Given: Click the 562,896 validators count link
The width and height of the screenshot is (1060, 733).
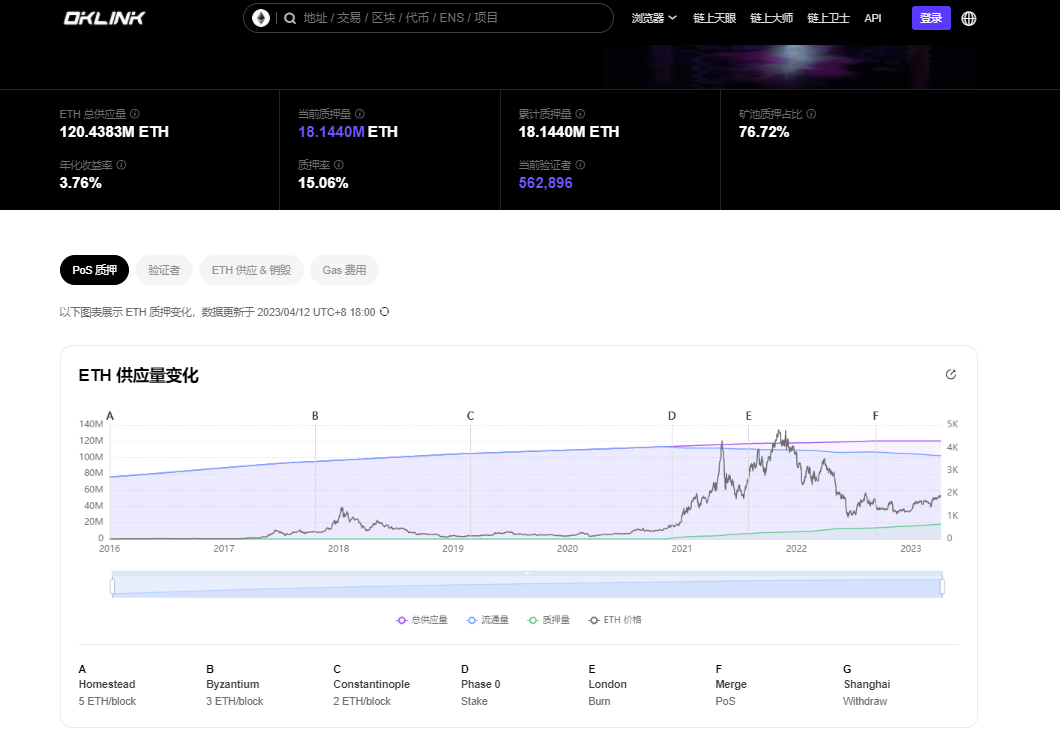Looking at the screenshot, I should pos(545,182).
